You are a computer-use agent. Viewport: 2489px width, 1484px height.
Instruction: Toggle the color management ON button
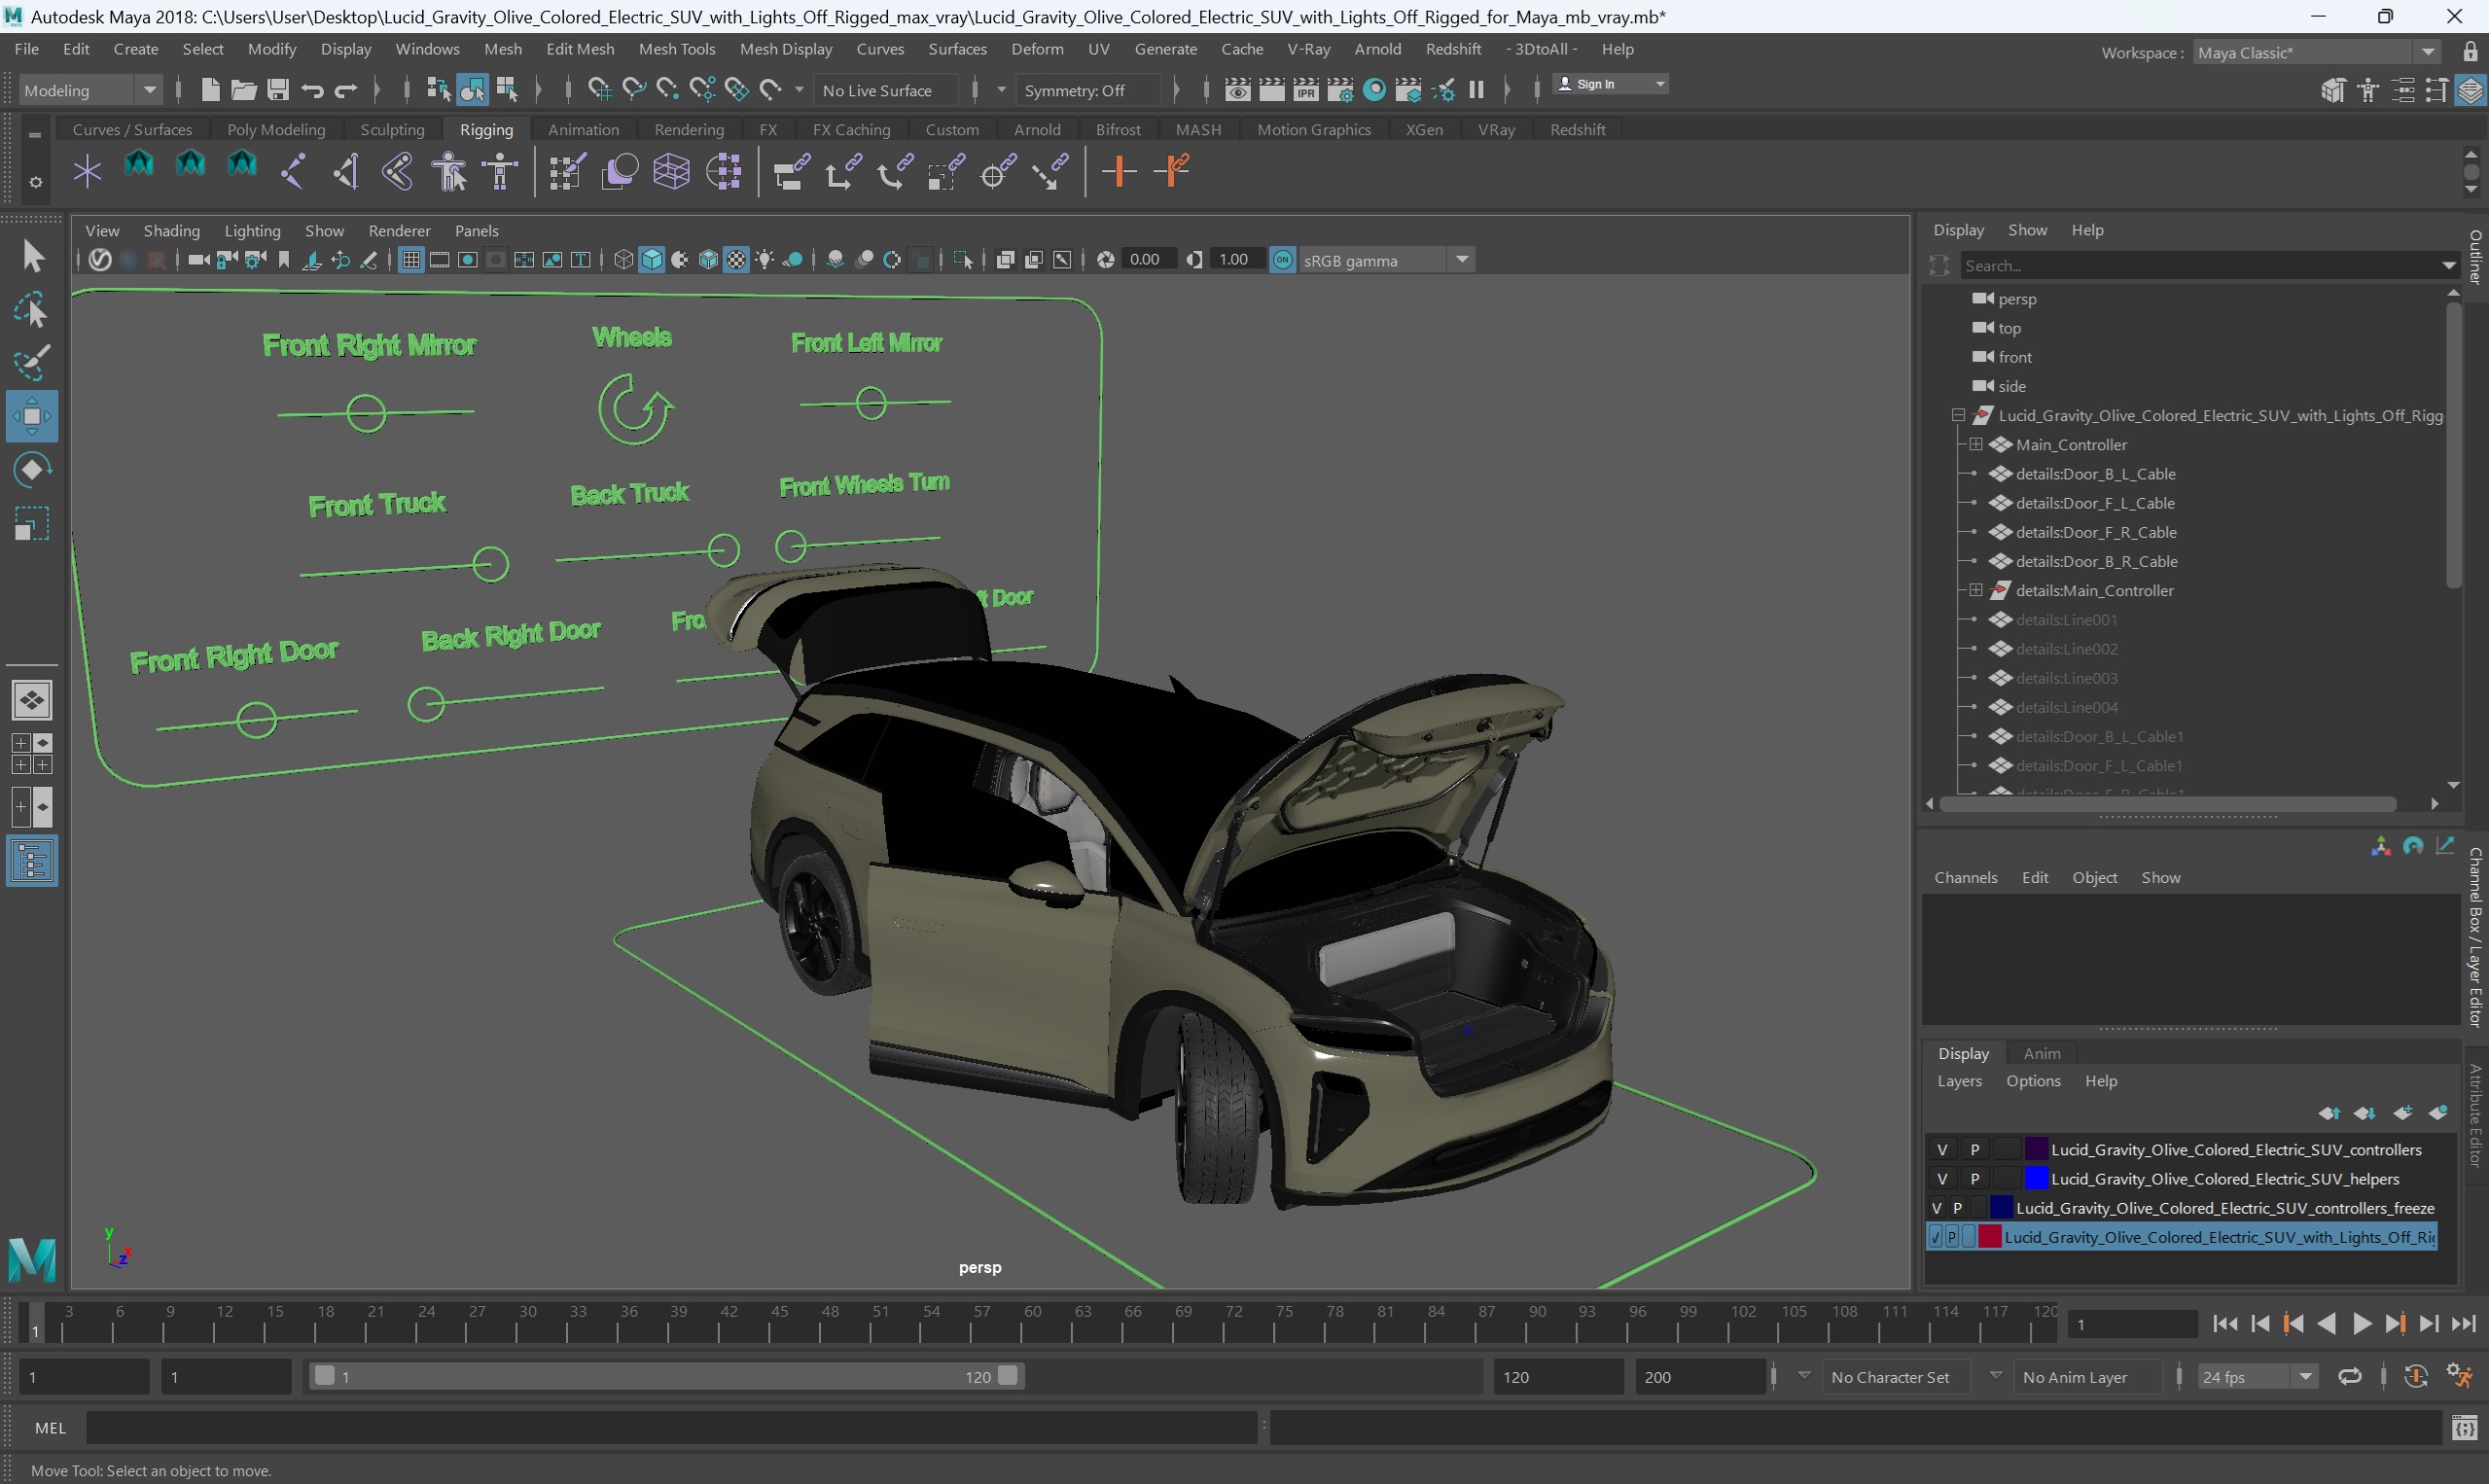click(1282, 260)
